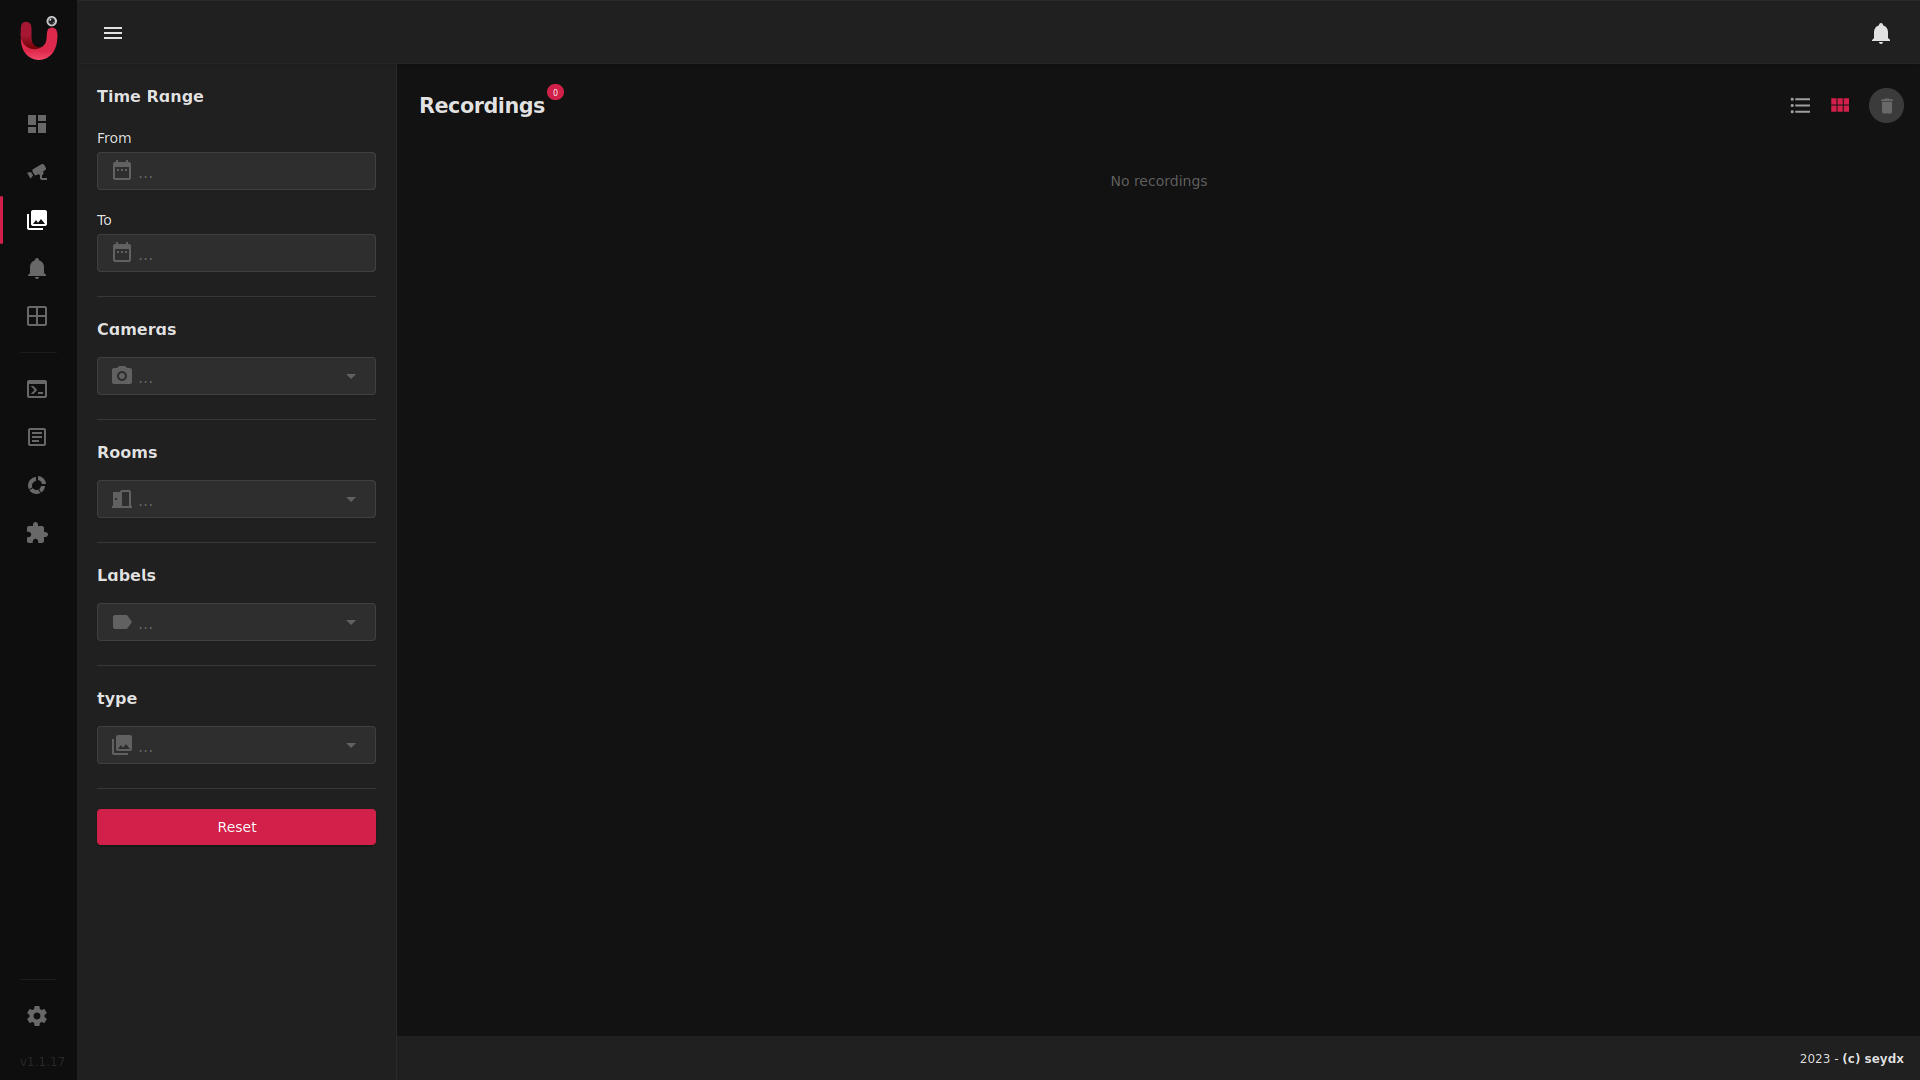
Task: Open the log viewer in the sidebar
Action: tap(37, 437)
